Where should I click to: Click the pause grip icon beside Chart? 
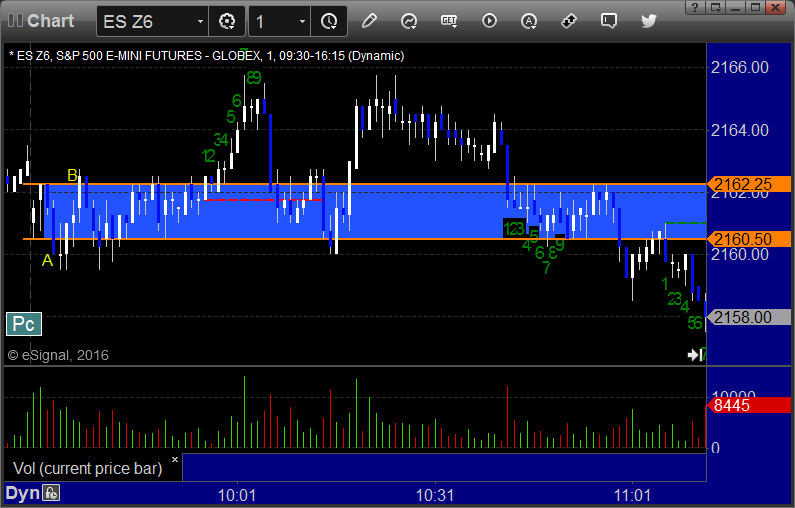[15, 21]
